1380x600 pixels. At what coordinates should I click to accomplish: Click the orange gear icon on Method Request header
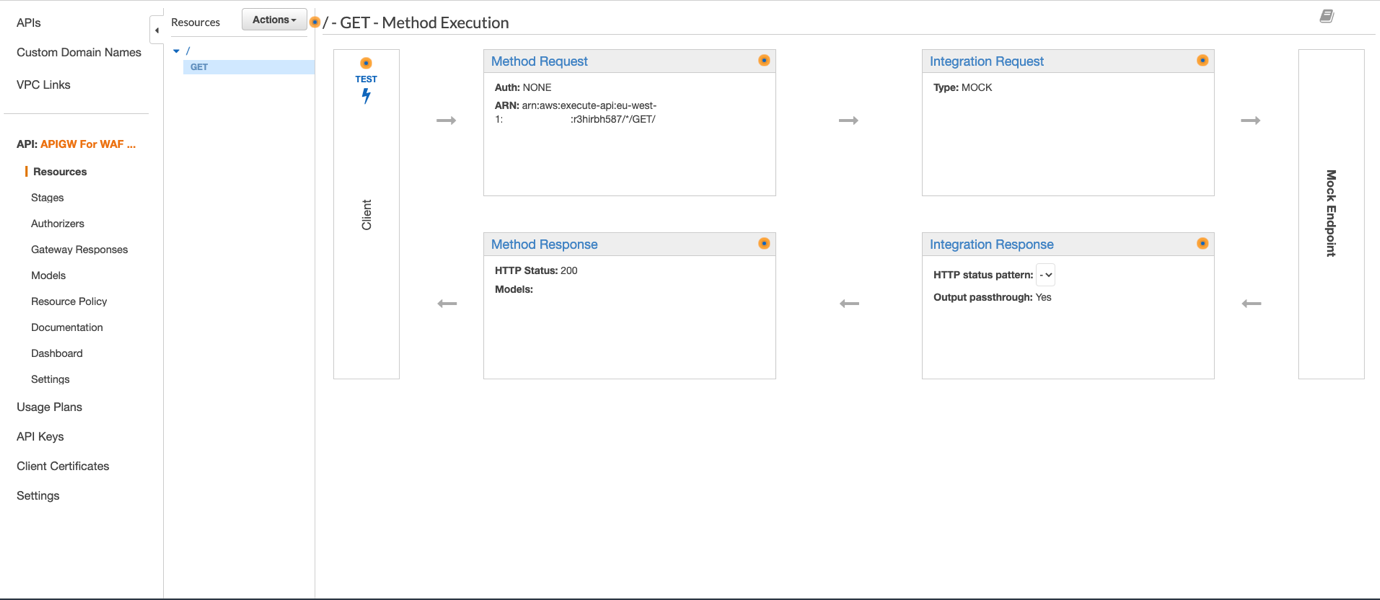(x=764, y=60)
